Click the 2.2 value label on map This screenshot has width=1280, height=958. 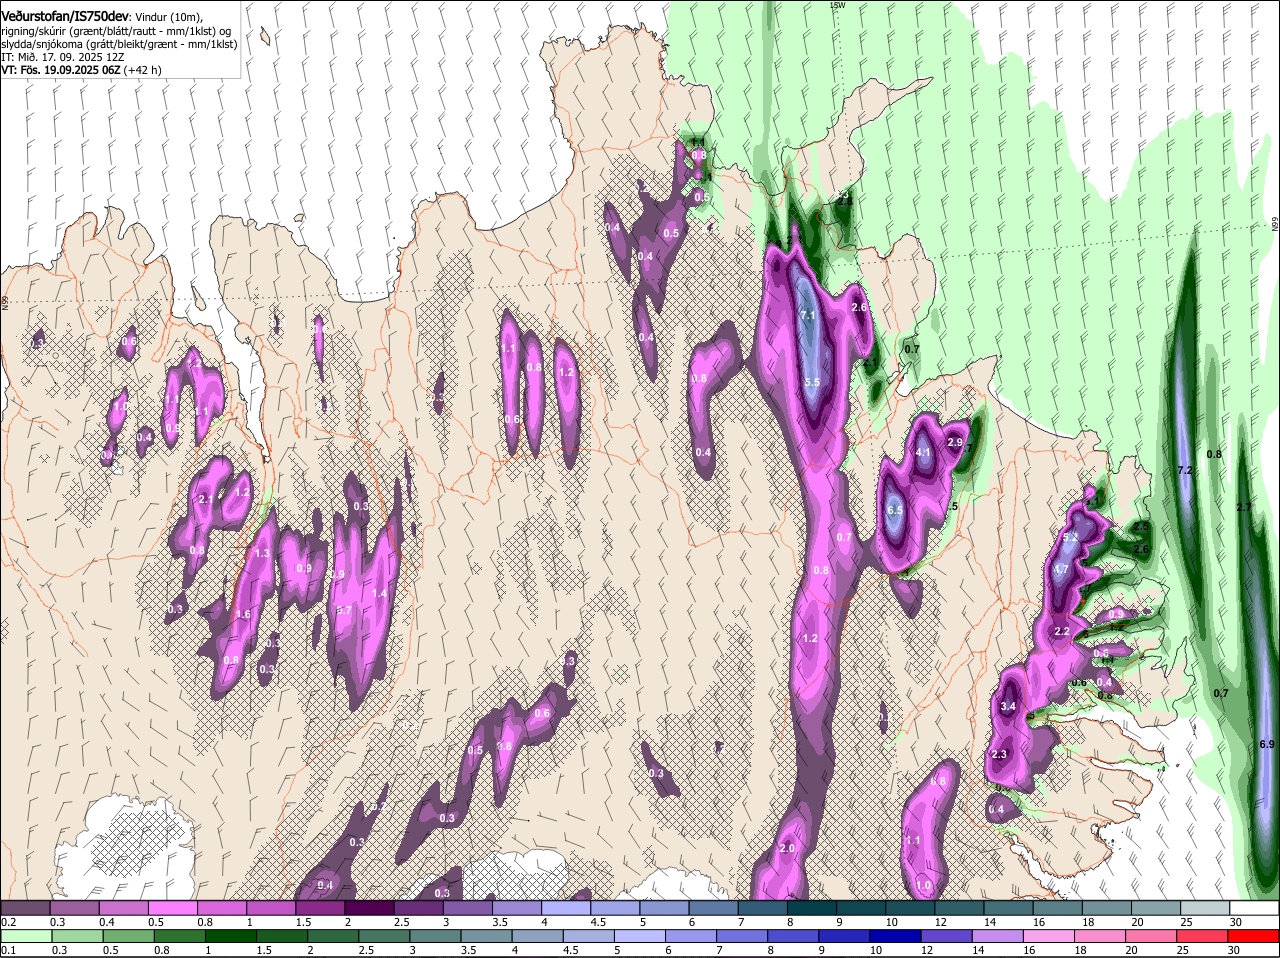pos(1062,631)
